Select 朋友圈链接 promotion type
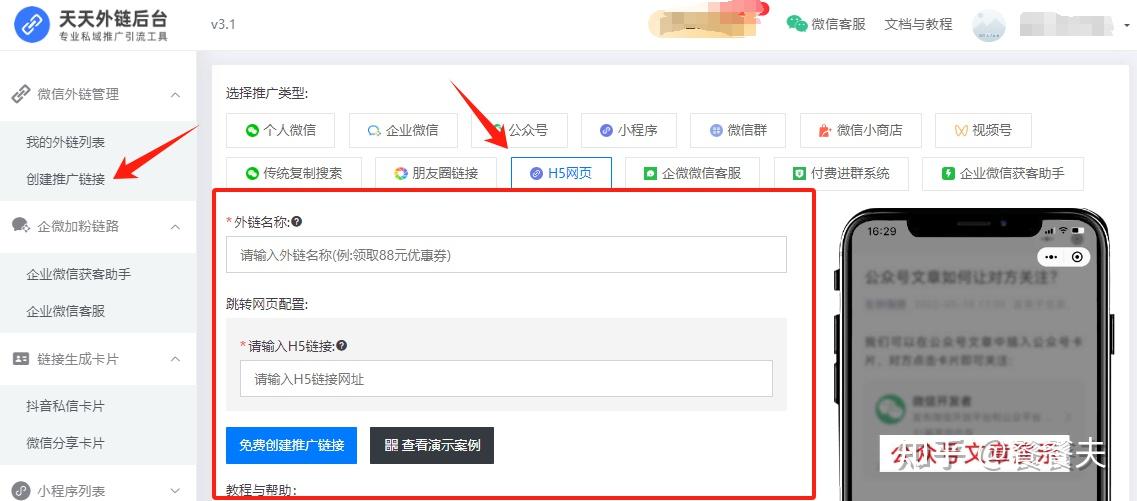 (x=437, y=173)
